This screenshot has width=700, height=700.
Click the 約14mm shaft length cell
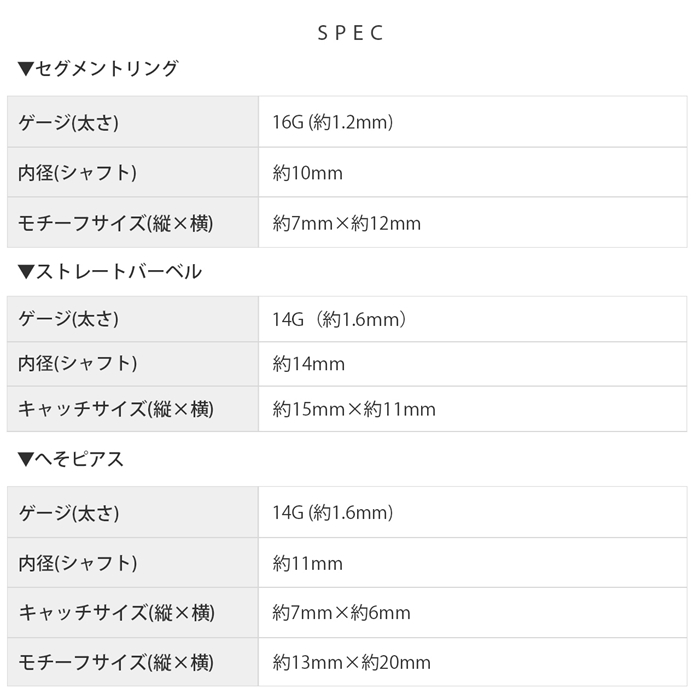(x=308, y=364)
